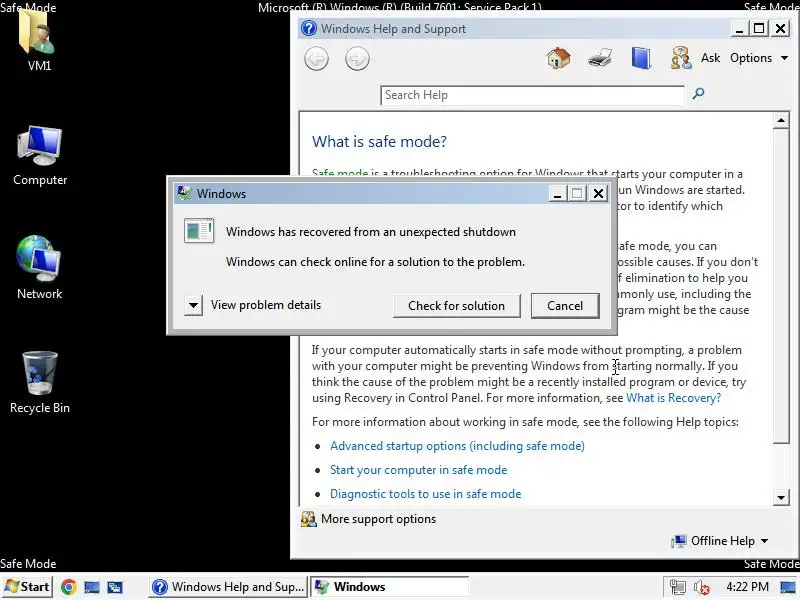Open Diagnostic tools to use in safe mode link
Image resolution: width=800 pixels, height=600 pixels.
(x=426, y=494)
